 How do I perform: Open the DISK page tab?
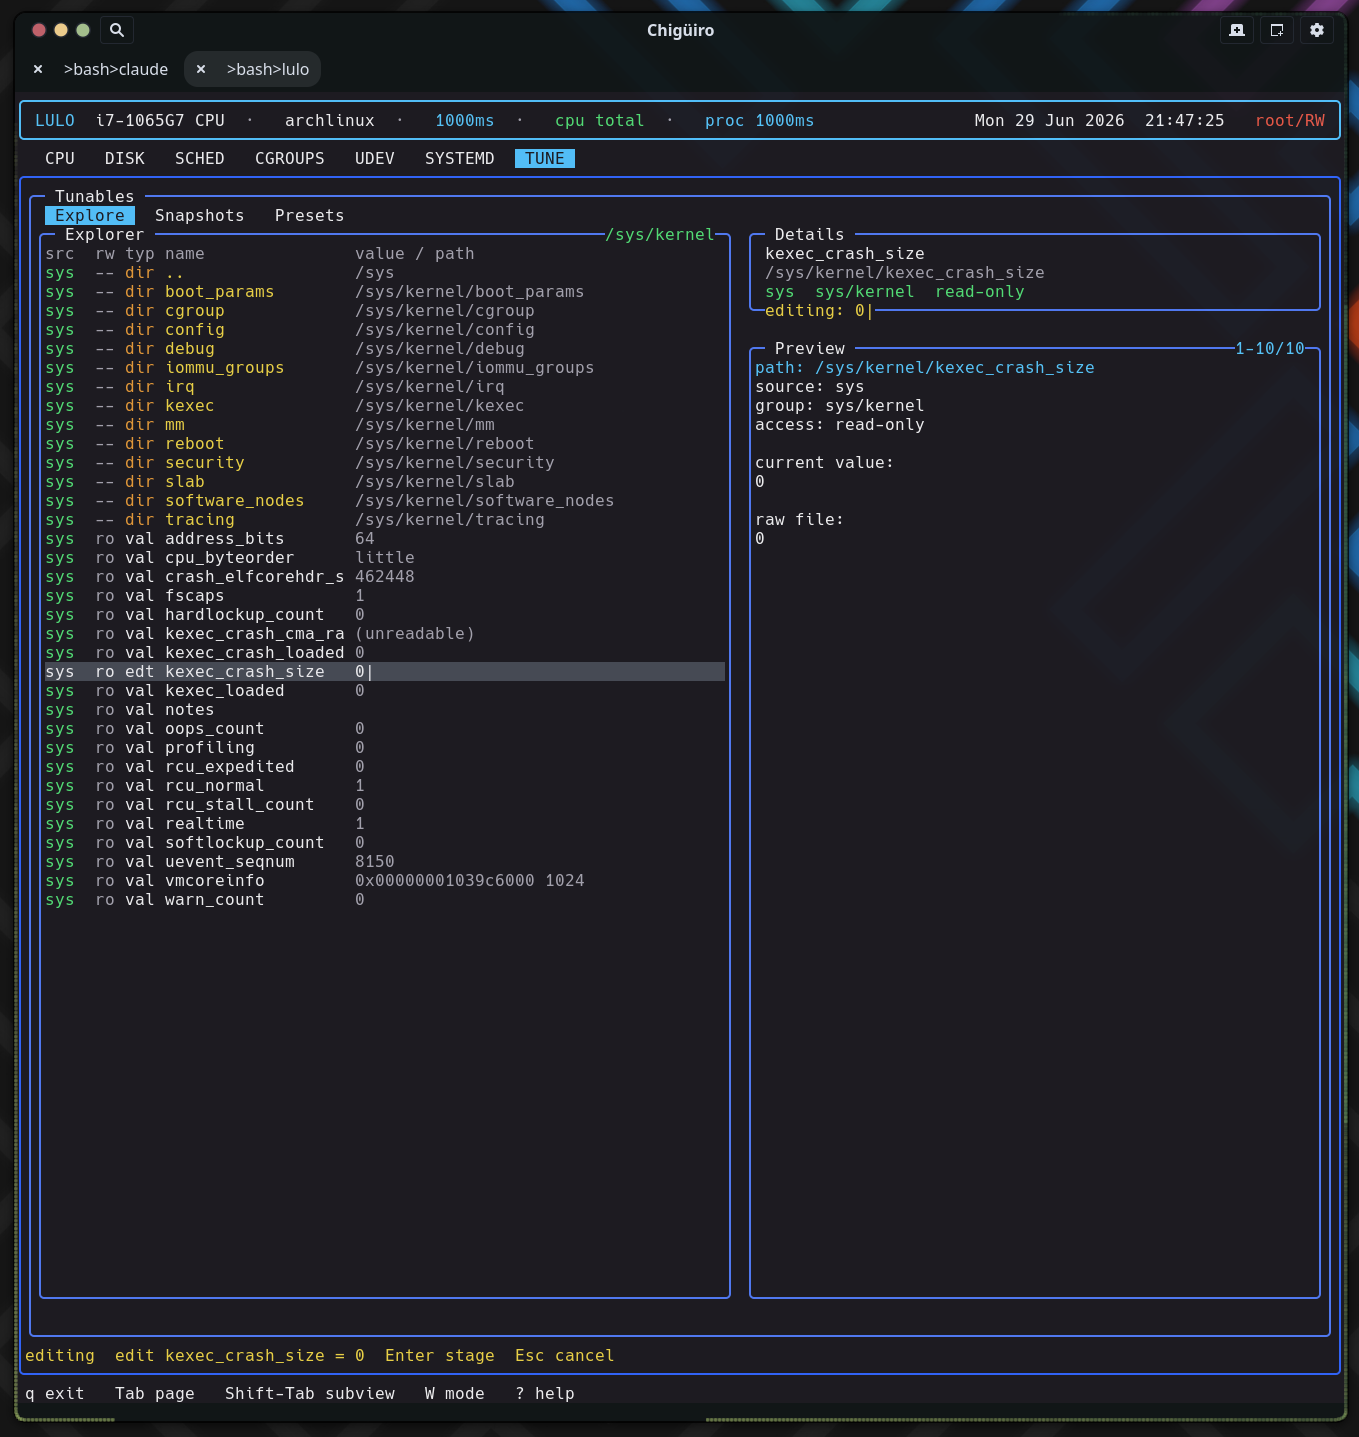(x=125, y=158)
